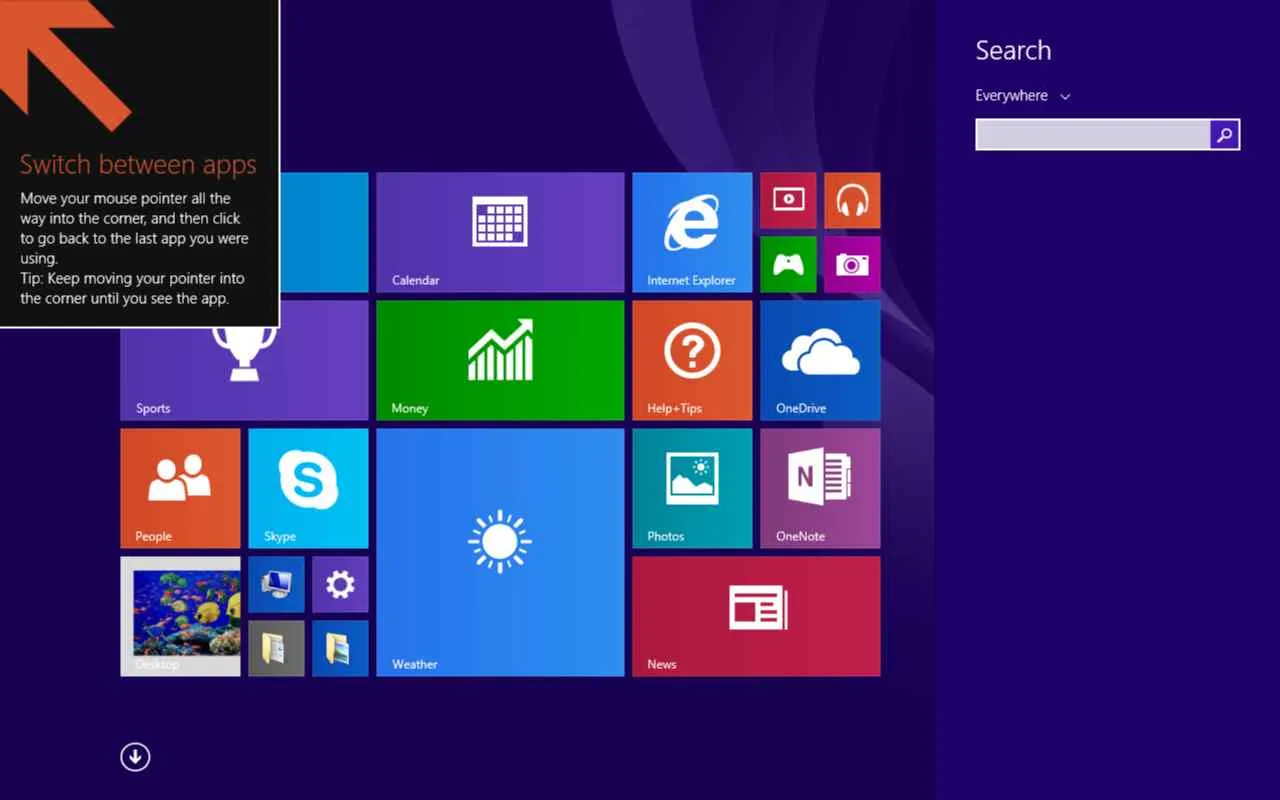Expand the Everywhere search scope dropdown
The image size is (1280, 800).
click(x=1023, y=96)
